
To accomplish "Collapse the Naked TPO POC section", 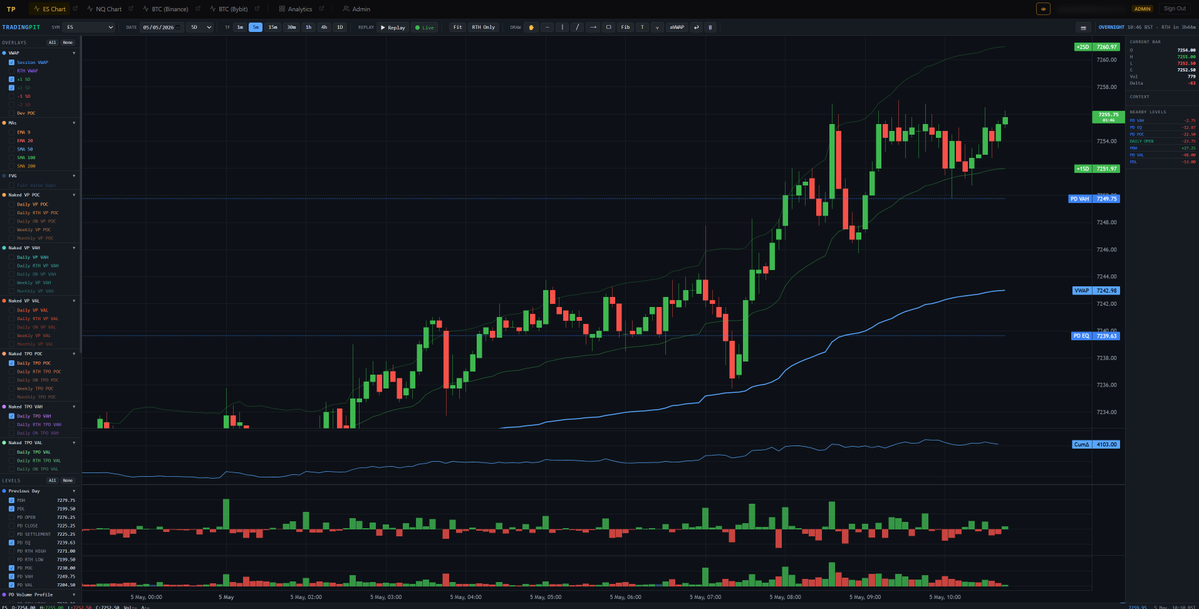I will point(74,353).
